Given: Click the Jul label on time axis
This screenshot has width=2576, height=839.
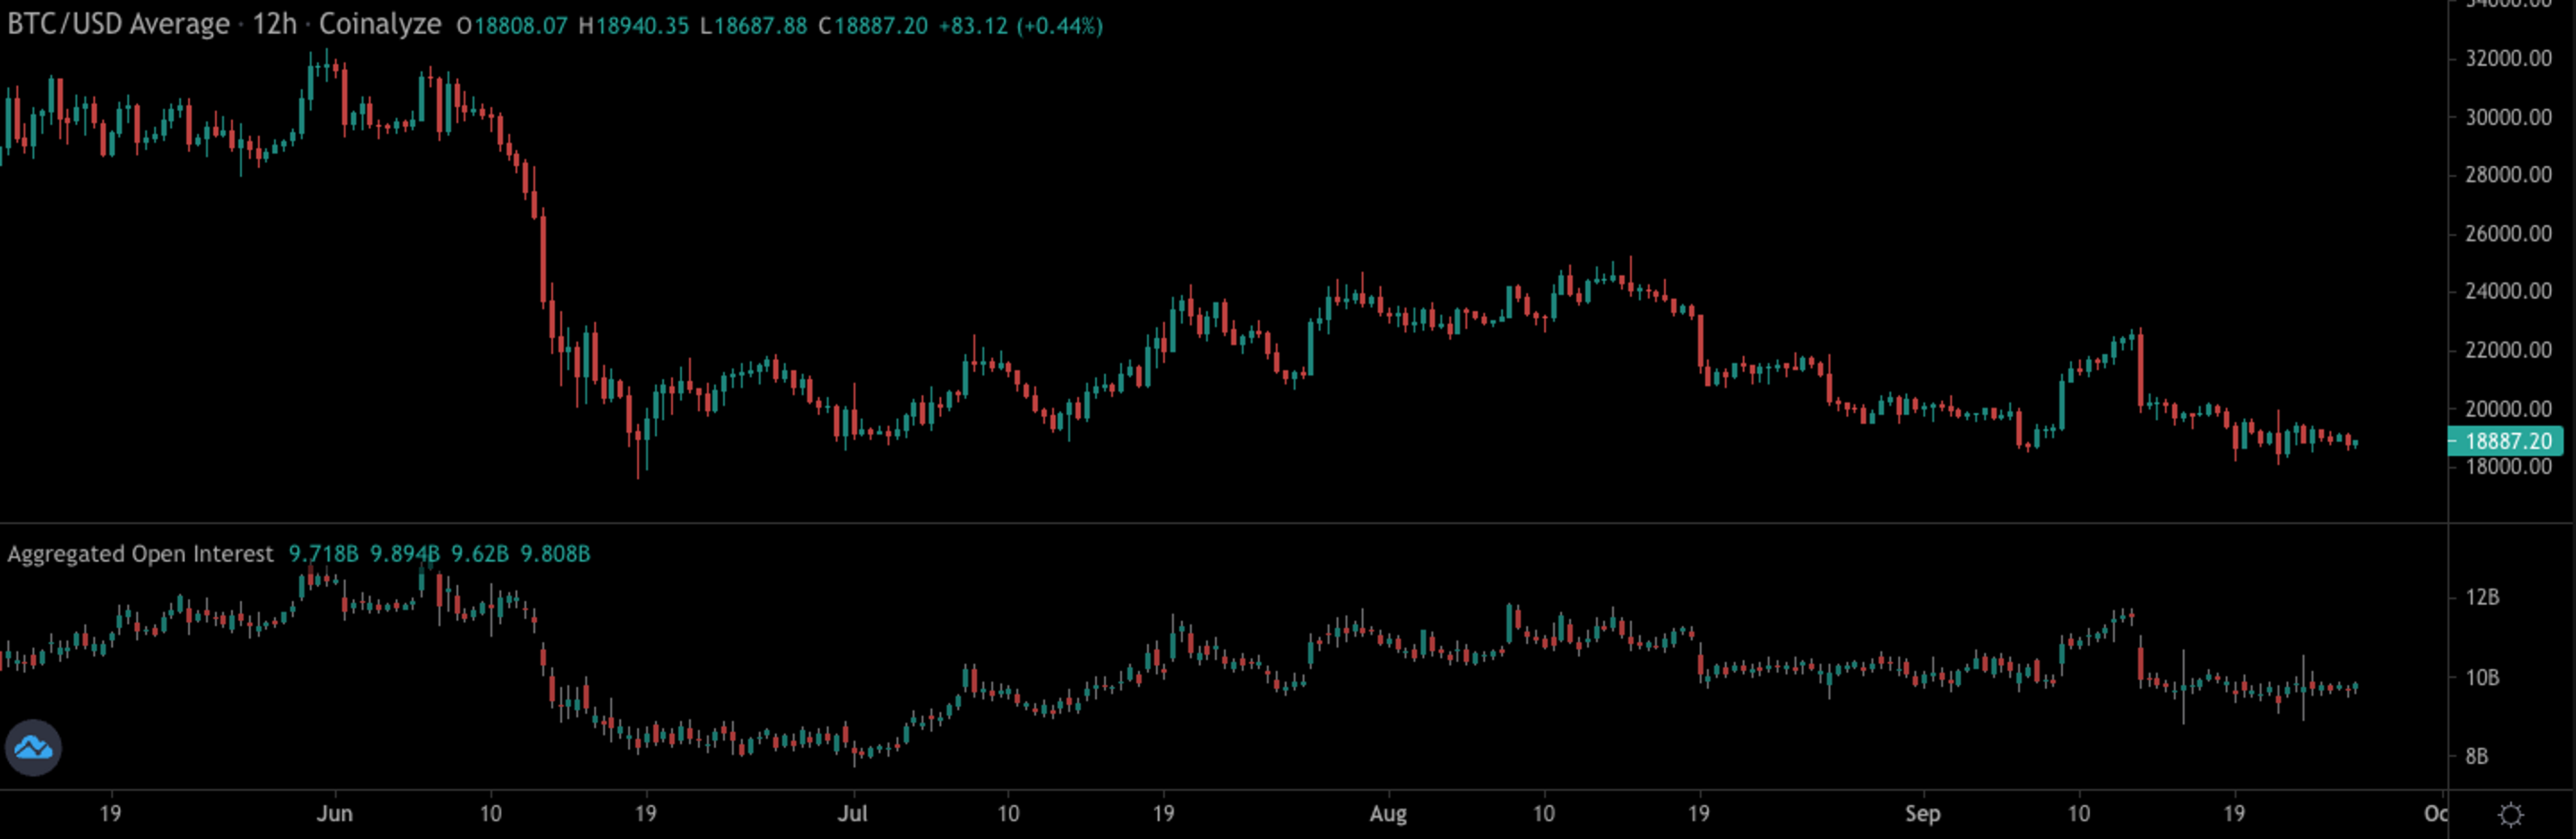Looking at the screenshot, I should (x=852, y=814).
